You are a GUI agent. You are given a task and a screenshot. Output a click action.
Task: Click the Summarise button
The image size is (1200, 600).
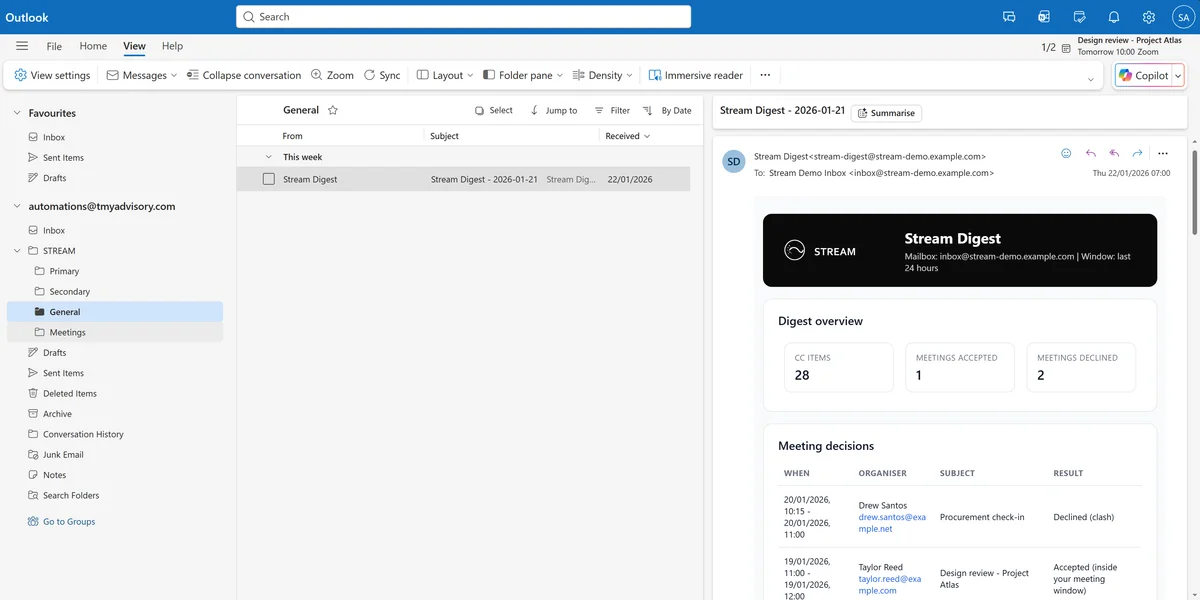pos(886,113)
